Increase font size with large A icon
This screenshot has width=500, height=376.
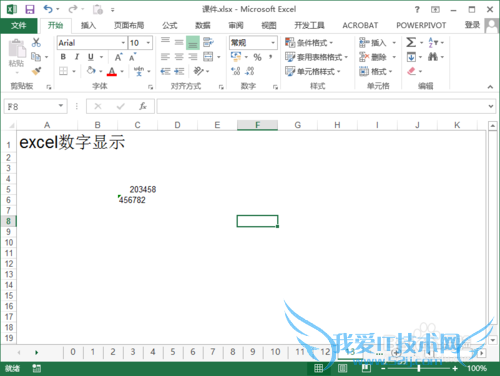tap(119, 57)
